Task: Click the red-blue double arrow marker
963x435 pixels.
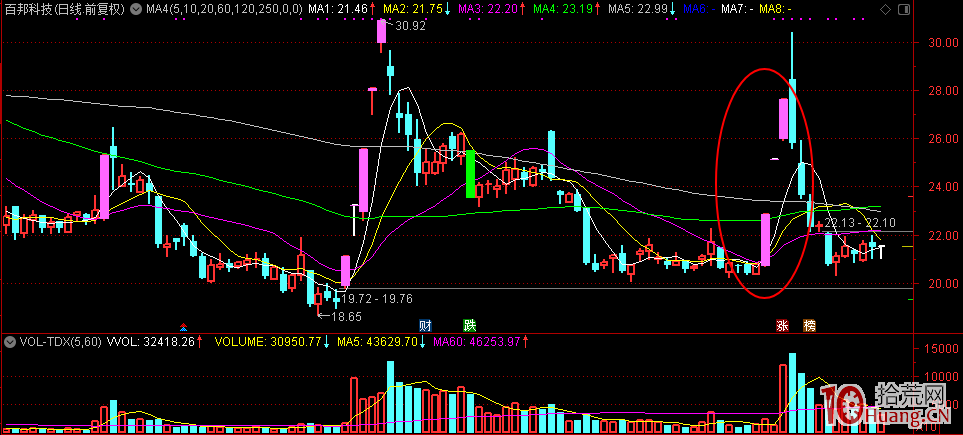Action: (x=182, y=326)
